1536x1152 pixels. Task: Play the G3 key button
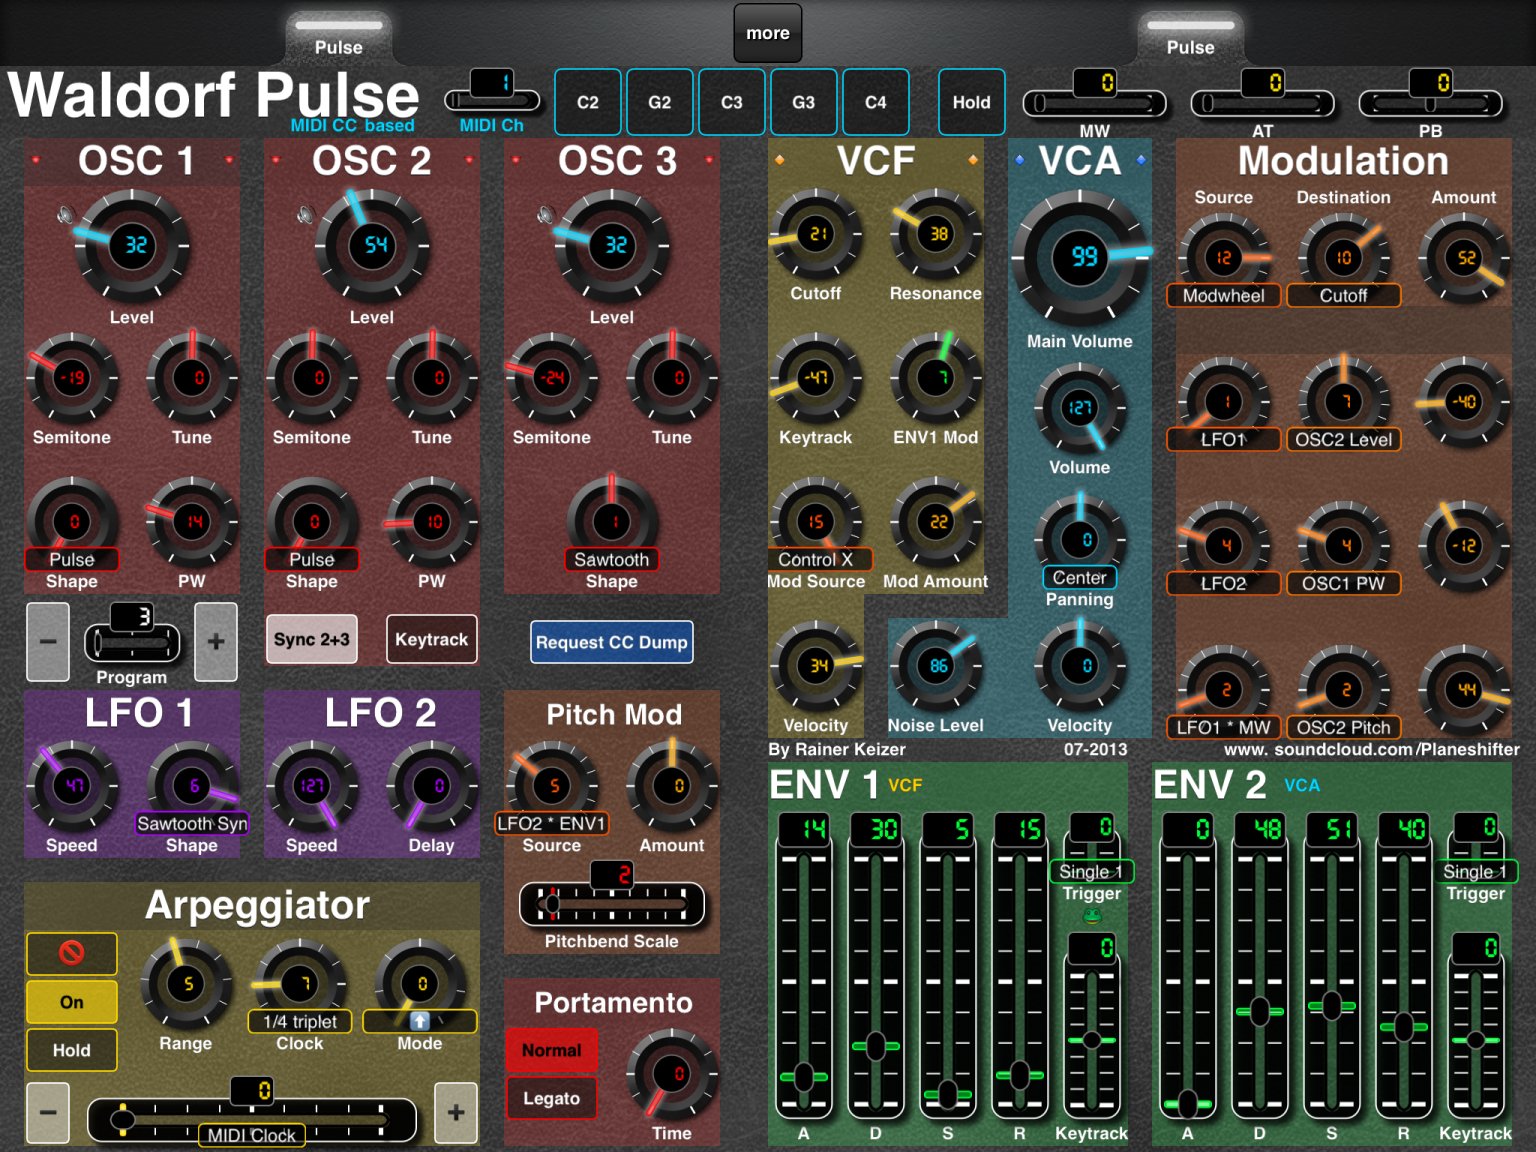point(804,102)
